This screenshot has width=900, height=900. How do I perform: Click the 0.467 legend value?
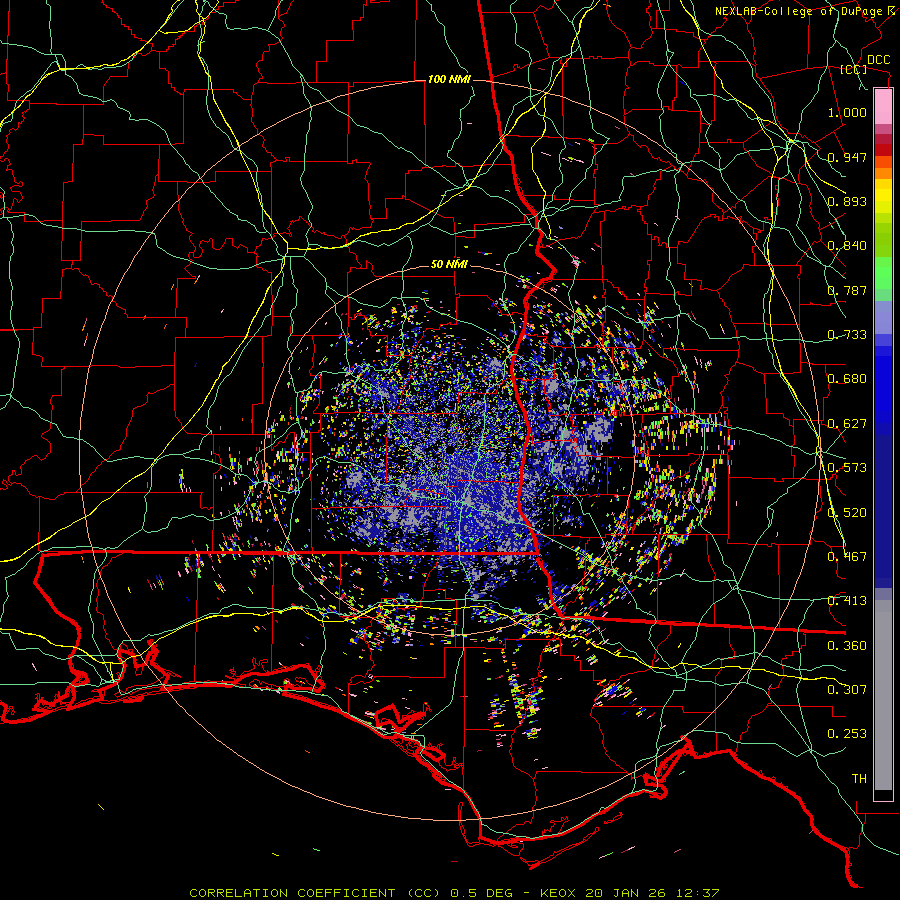(x=847, y=557)
